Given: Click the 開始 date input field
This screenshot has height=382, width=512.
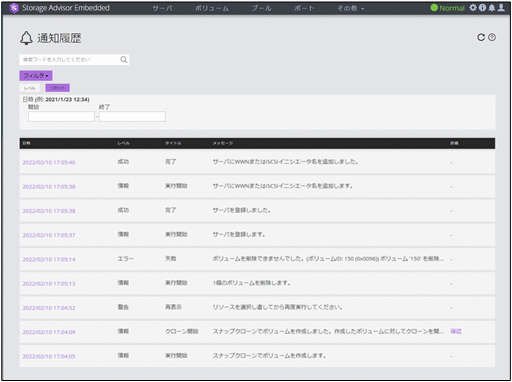Looking at the screenshot, I should pyautogui.click(x=61, y=117).
